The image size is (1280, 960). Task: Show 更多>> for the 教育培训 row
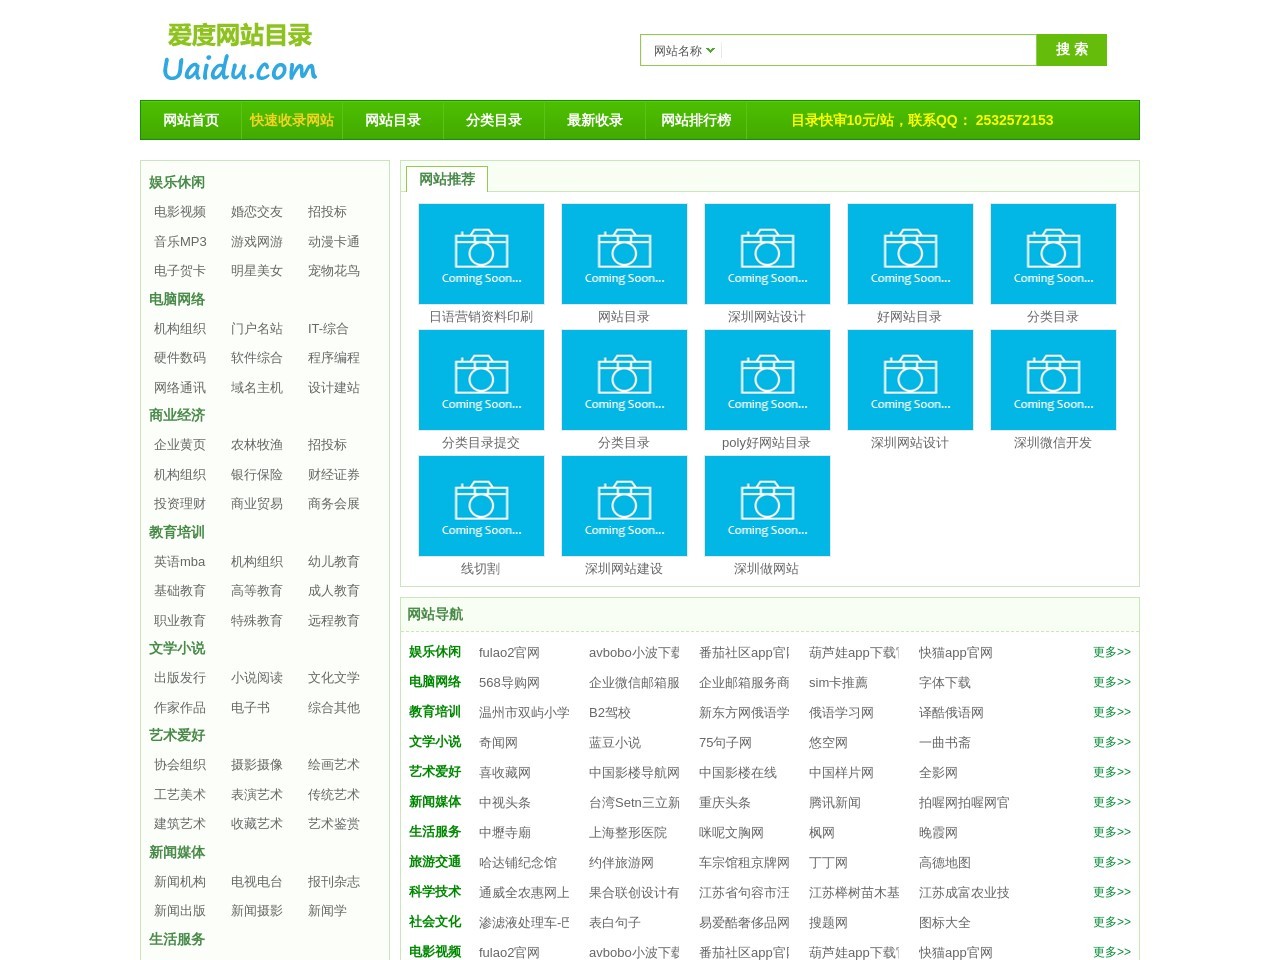1111,712
